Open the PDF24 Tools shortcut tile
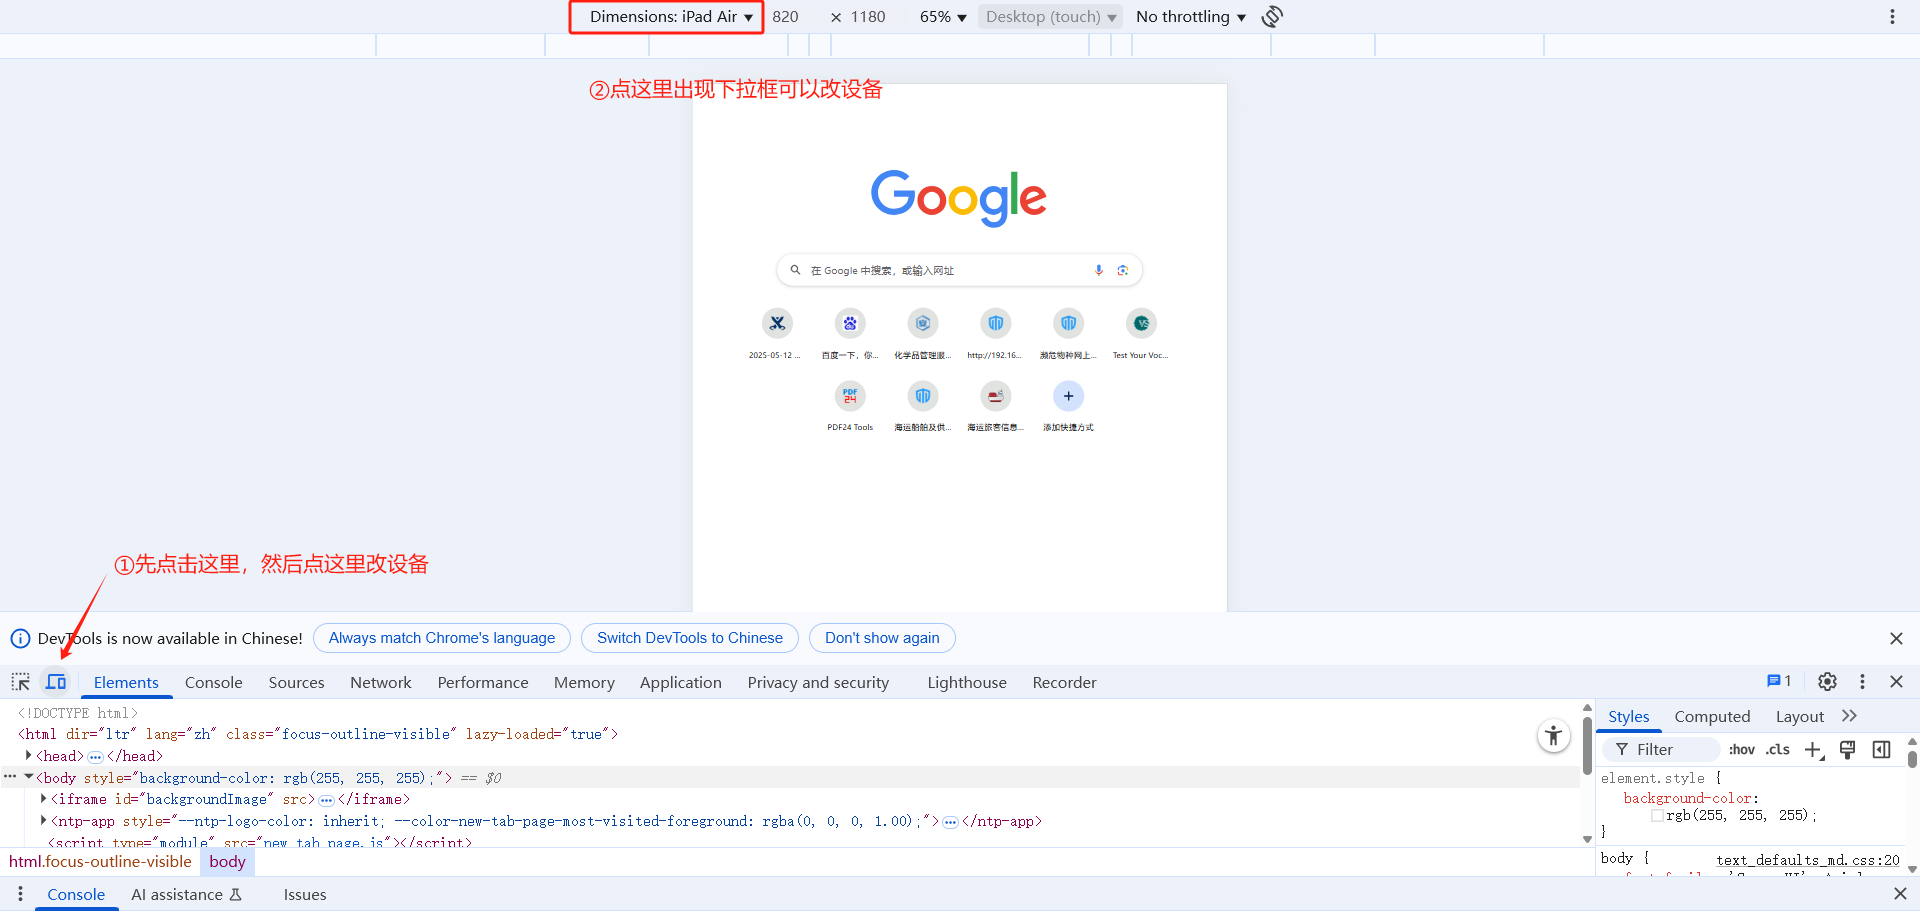1920x911 pixels. (850, 406)
